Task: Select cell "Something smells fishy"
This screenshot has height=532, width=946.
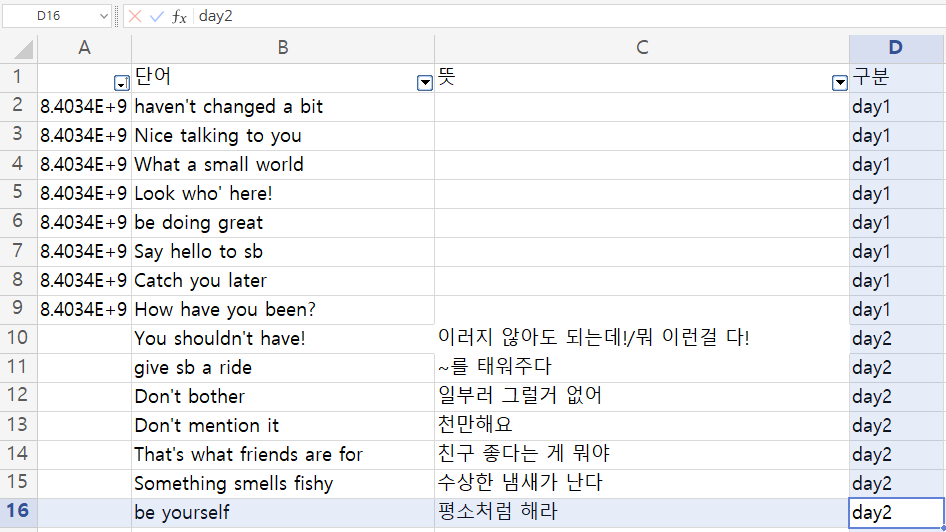Action: [283, 483]
